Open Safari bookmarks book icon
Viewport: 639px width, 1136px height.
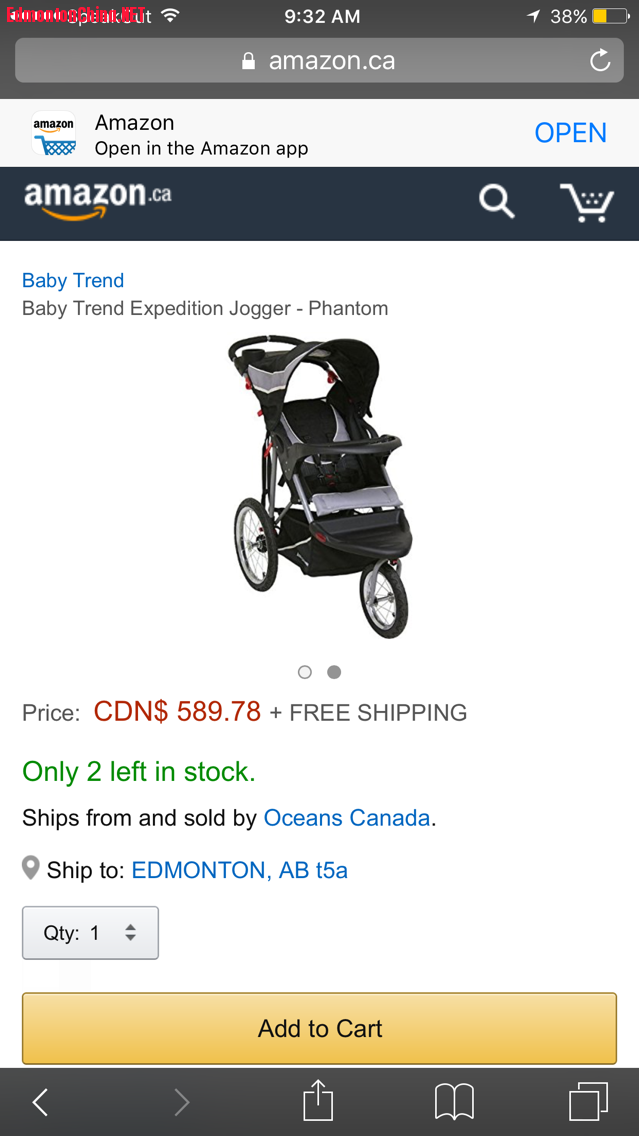pyautogui.click(x=454, y=1102)
